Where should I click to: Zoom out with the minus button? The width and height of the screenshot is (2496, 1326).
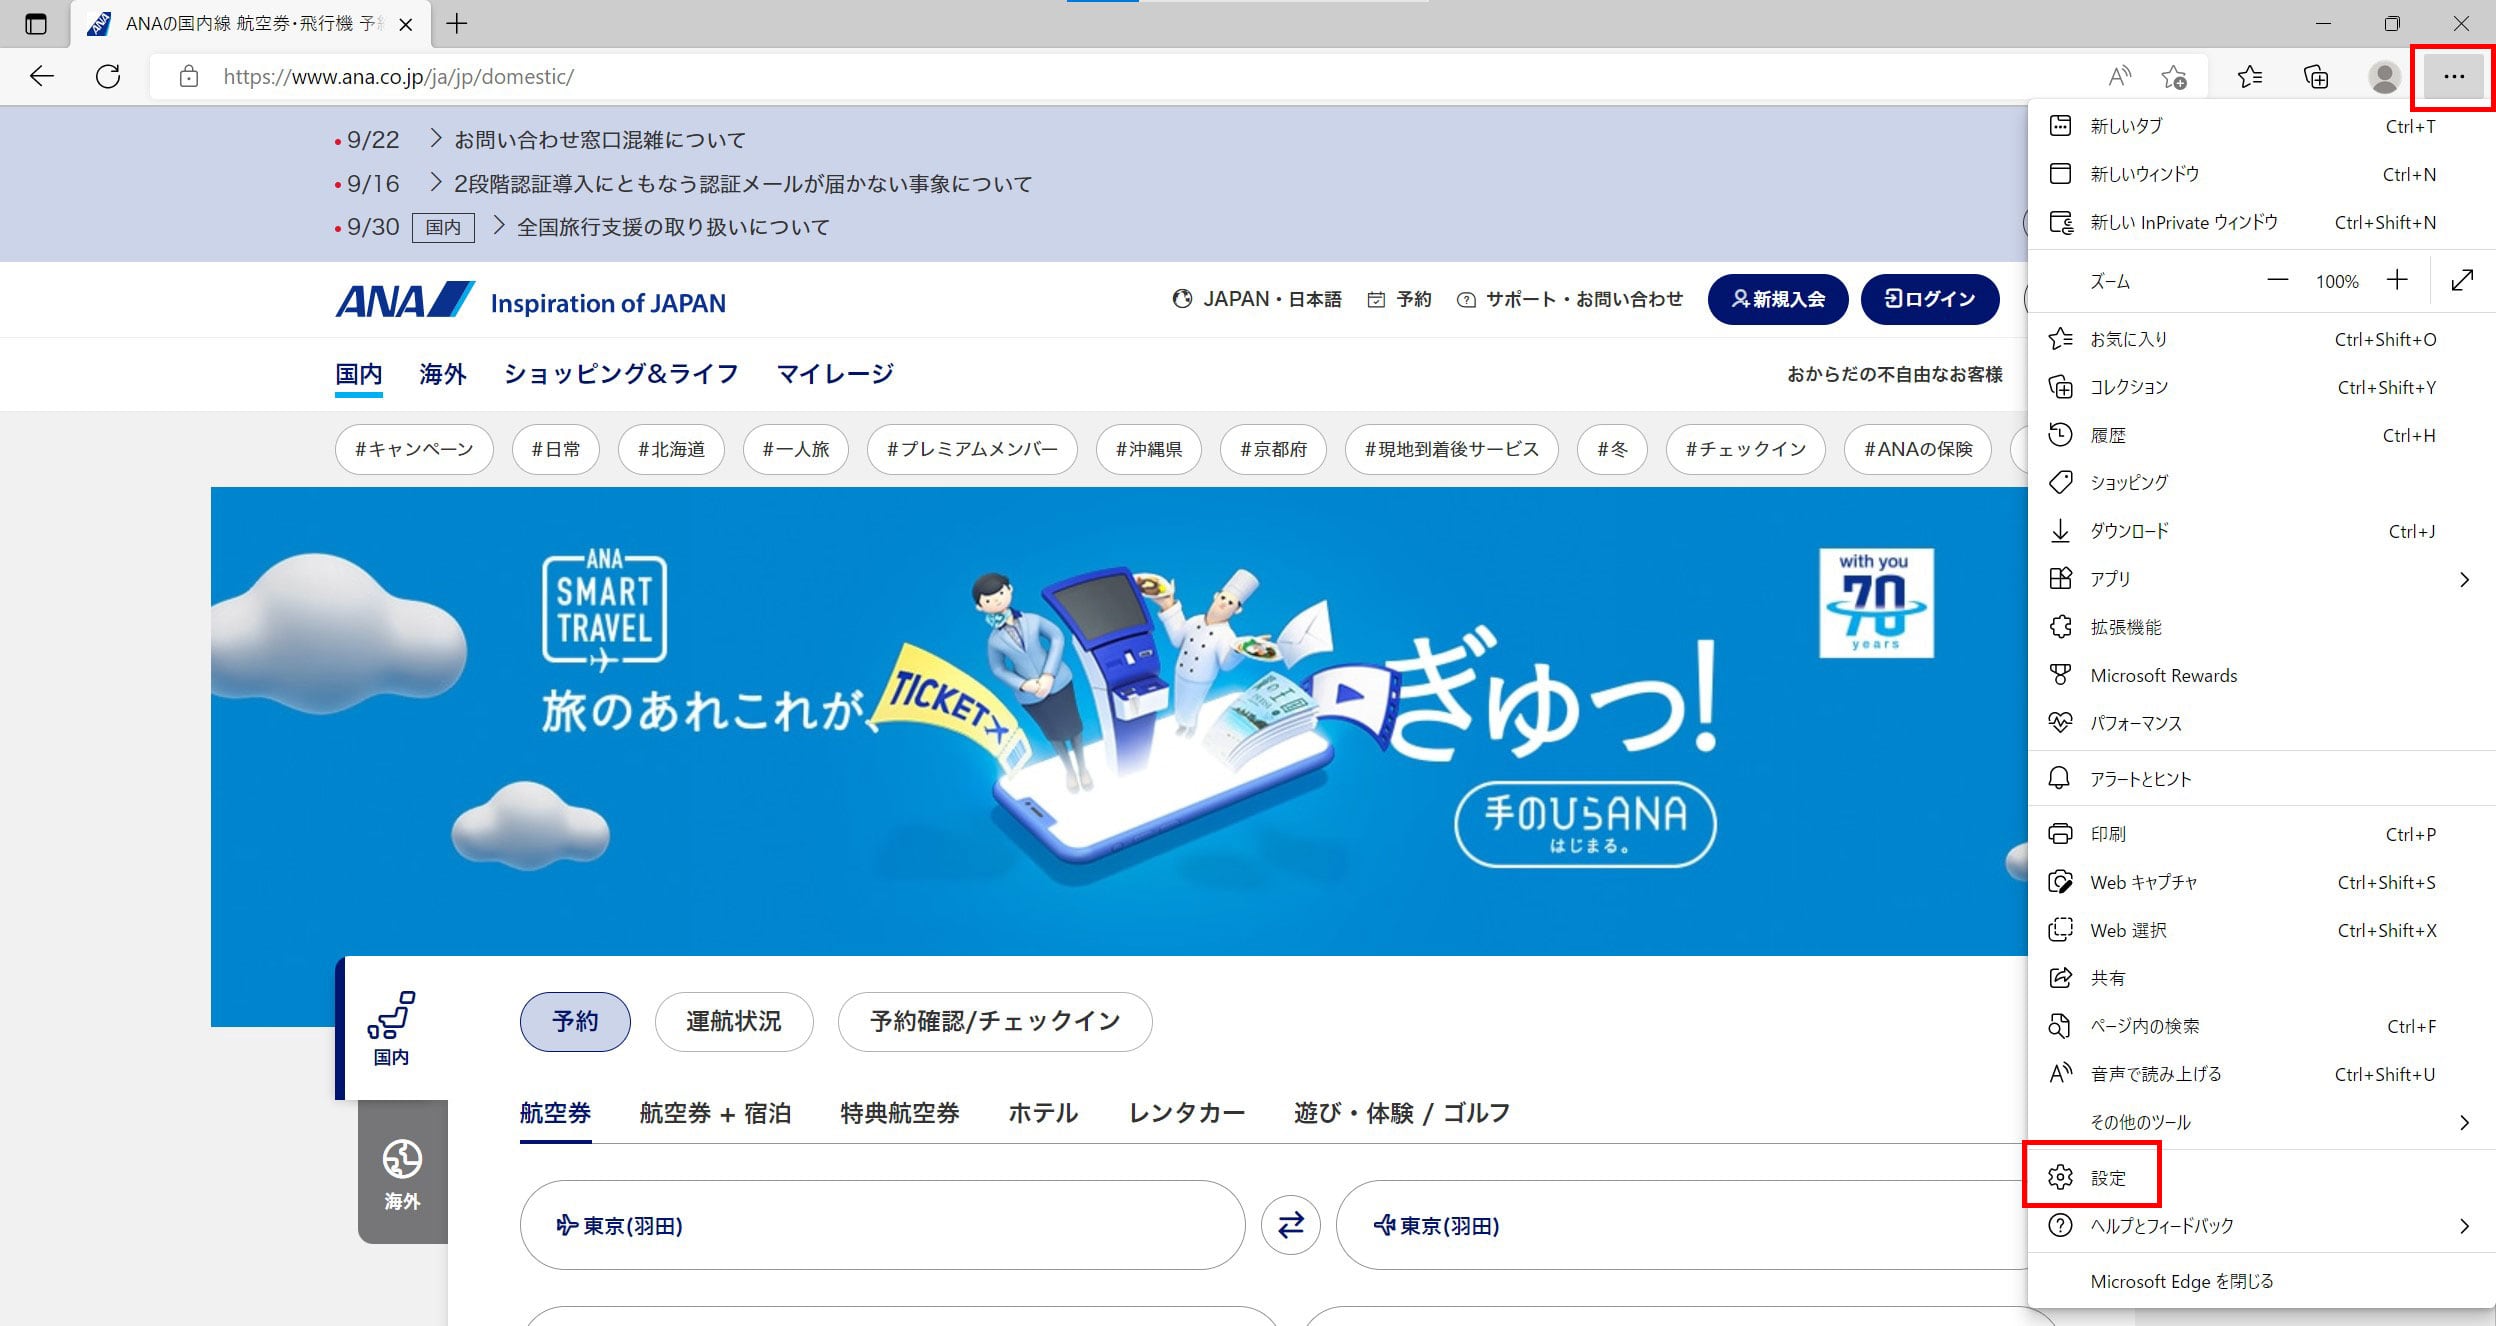point(2277,281)
